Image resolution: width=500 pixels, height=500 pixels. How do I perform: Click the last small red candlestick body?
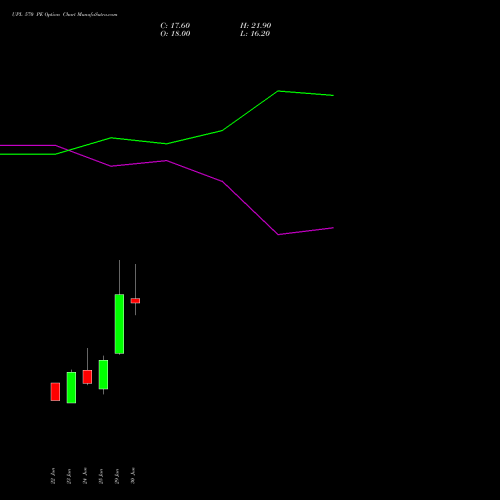[135, 300]
